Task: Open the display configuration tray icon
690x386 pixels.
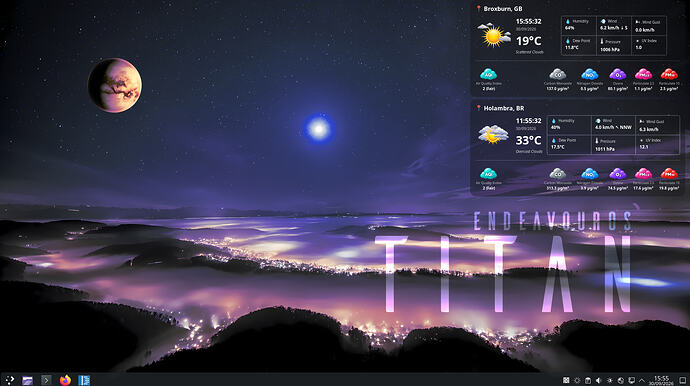Action: 631,380
